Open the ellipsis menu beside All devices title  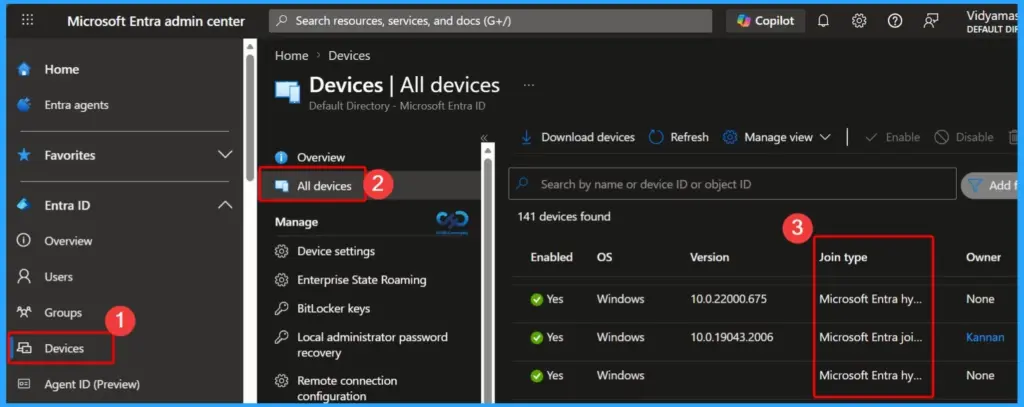(x=529, y=85)
